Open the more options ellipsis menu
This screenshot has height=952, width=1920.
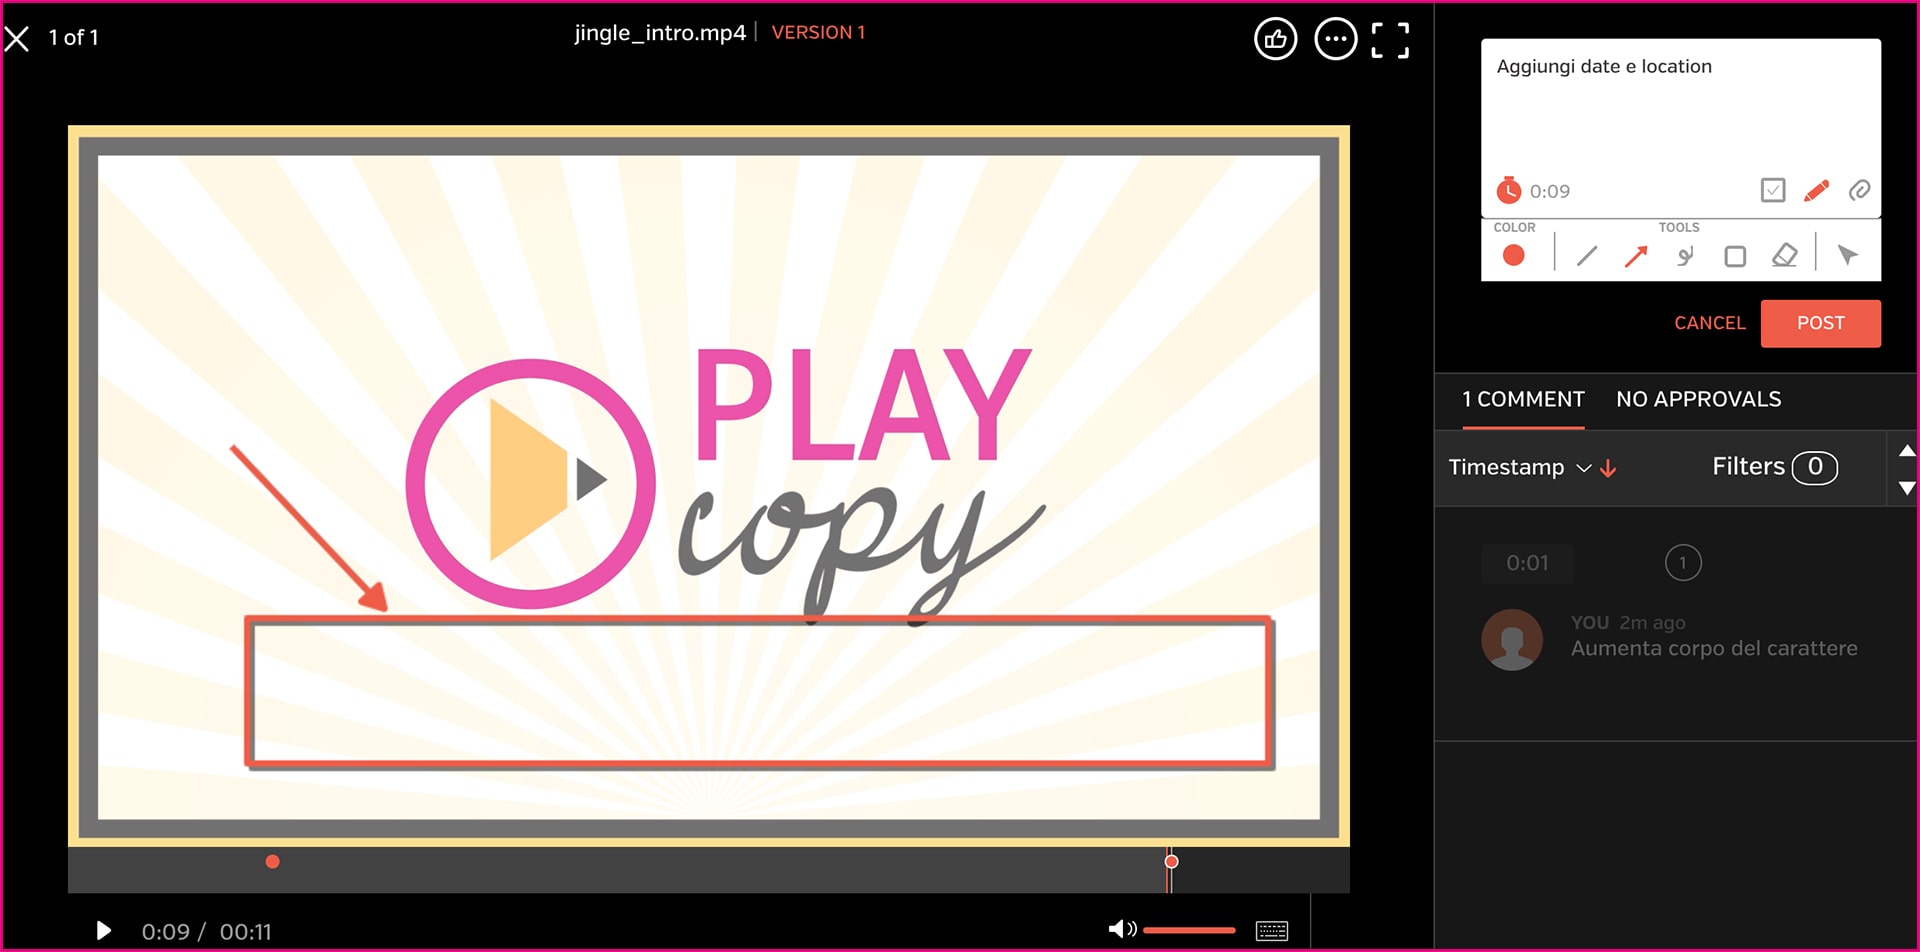pyautogui.click(x=1335, y=40)
